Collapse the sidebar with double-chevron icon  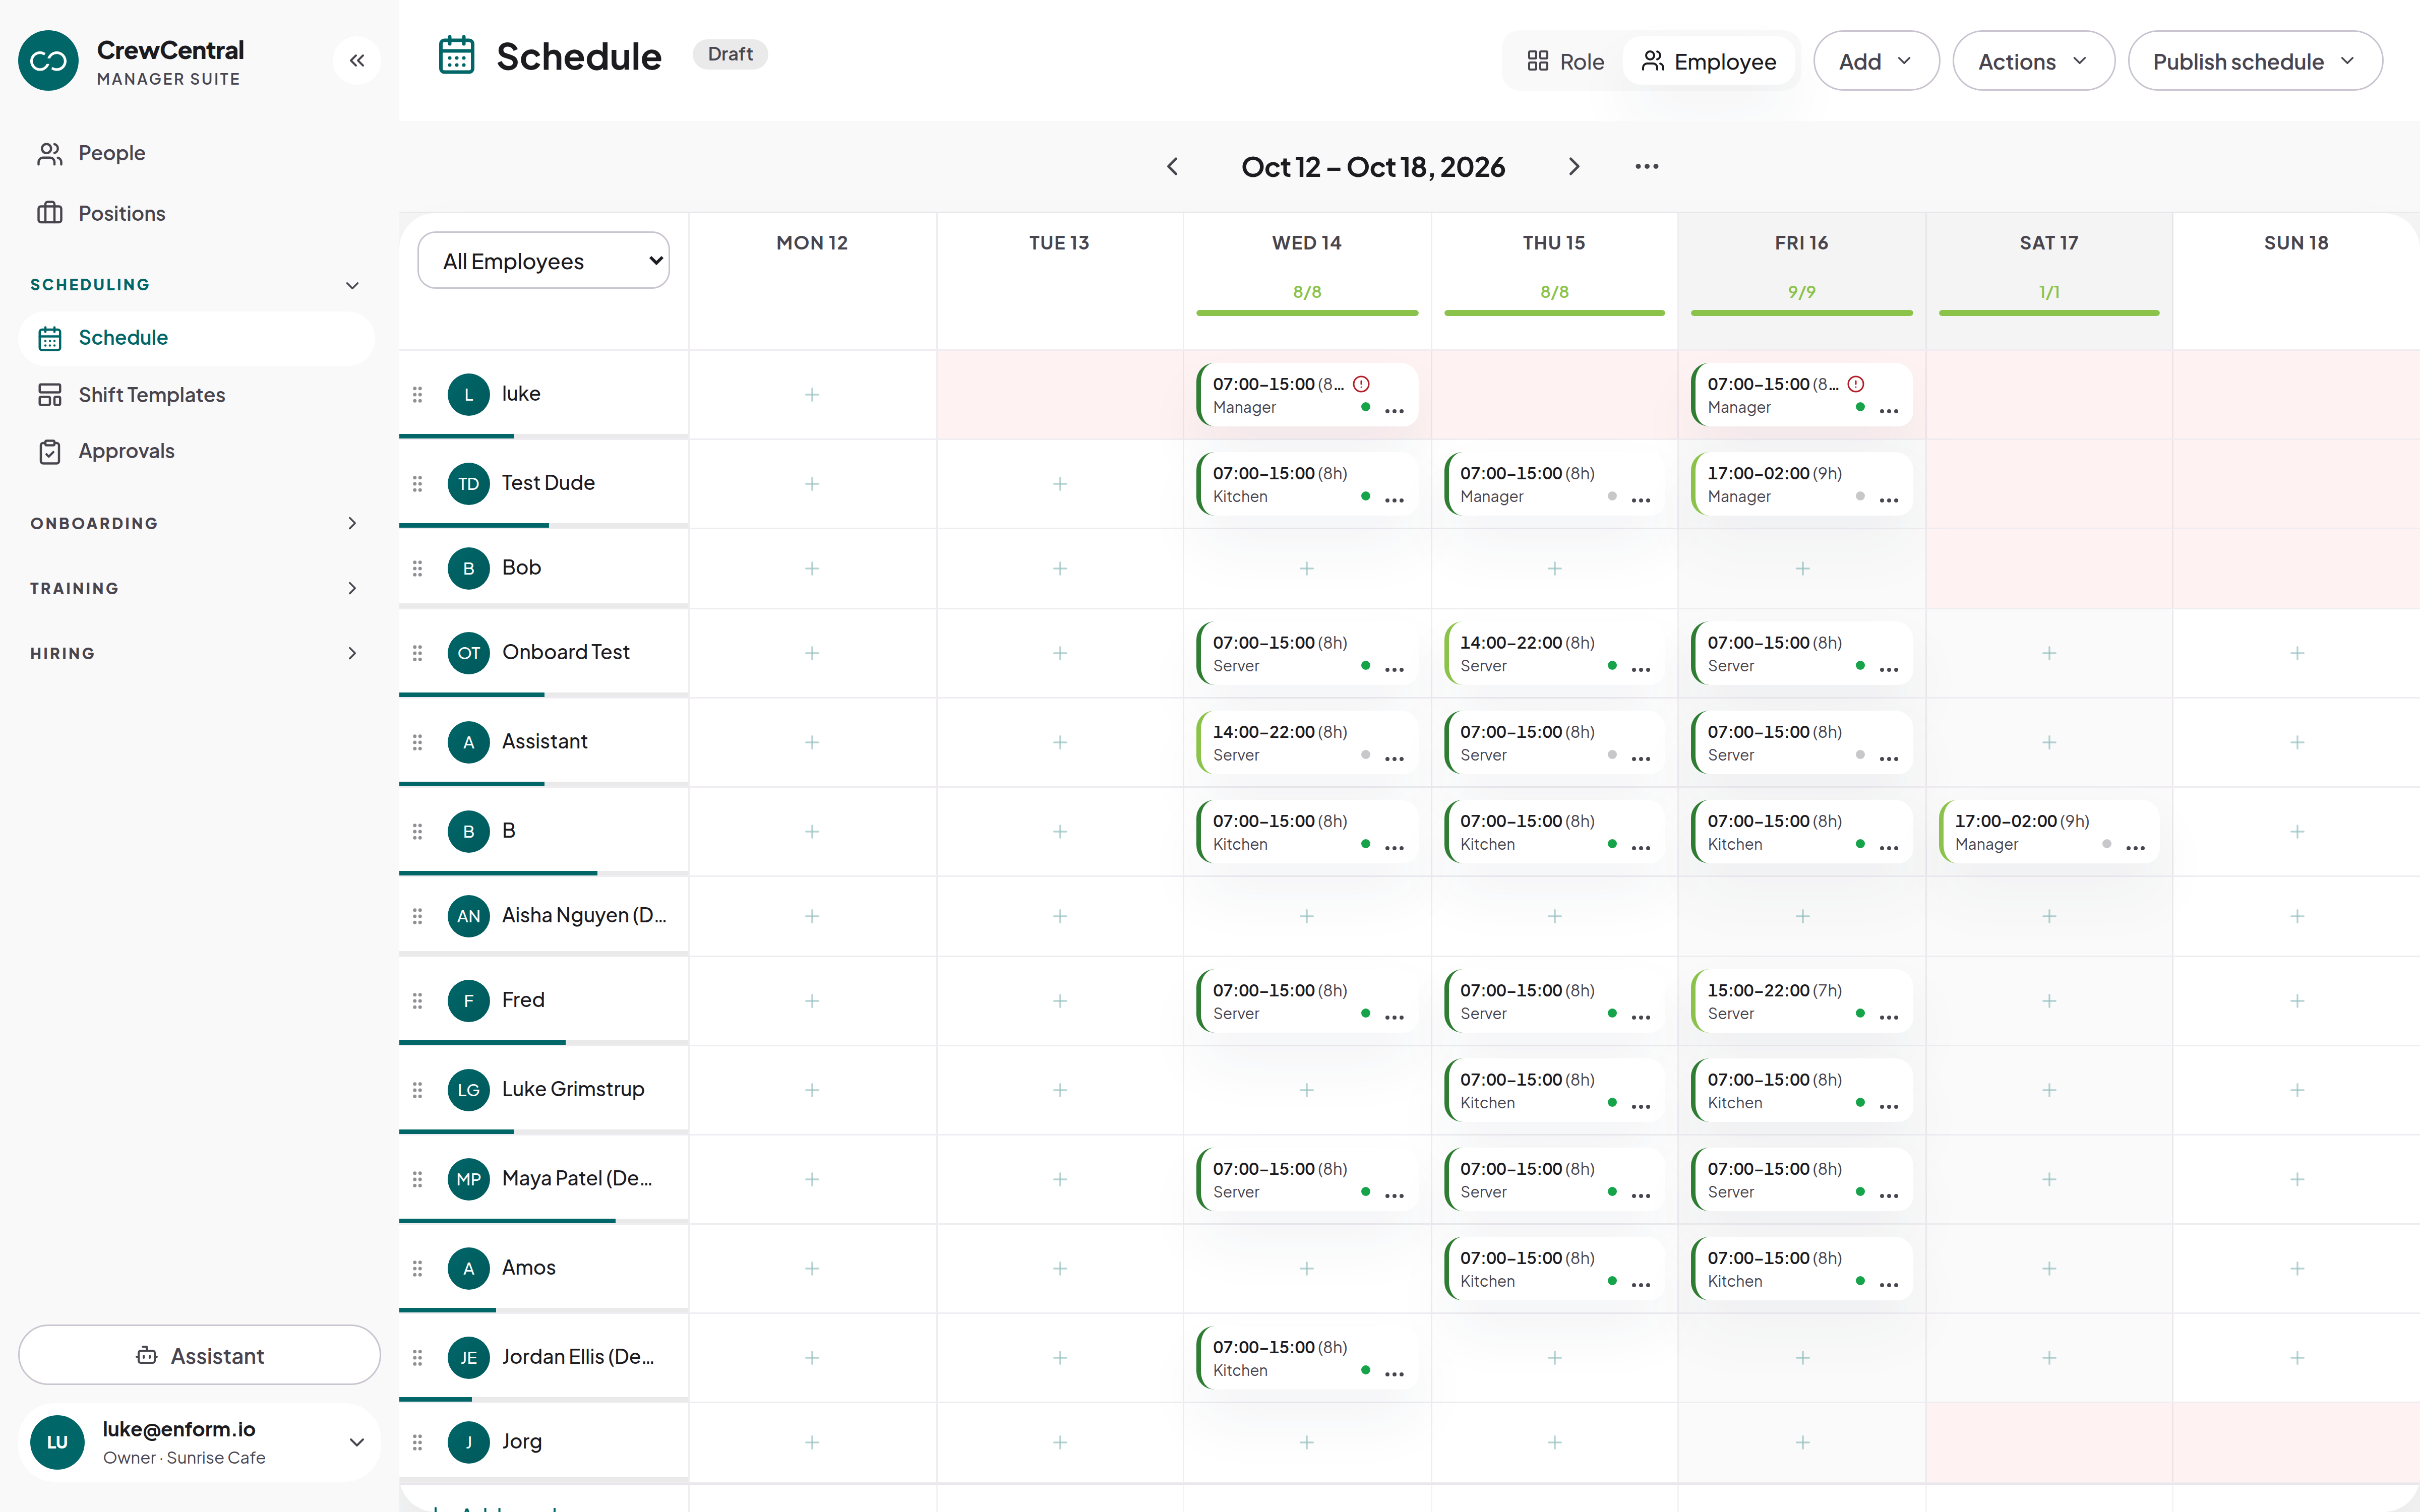pos(357,61)
